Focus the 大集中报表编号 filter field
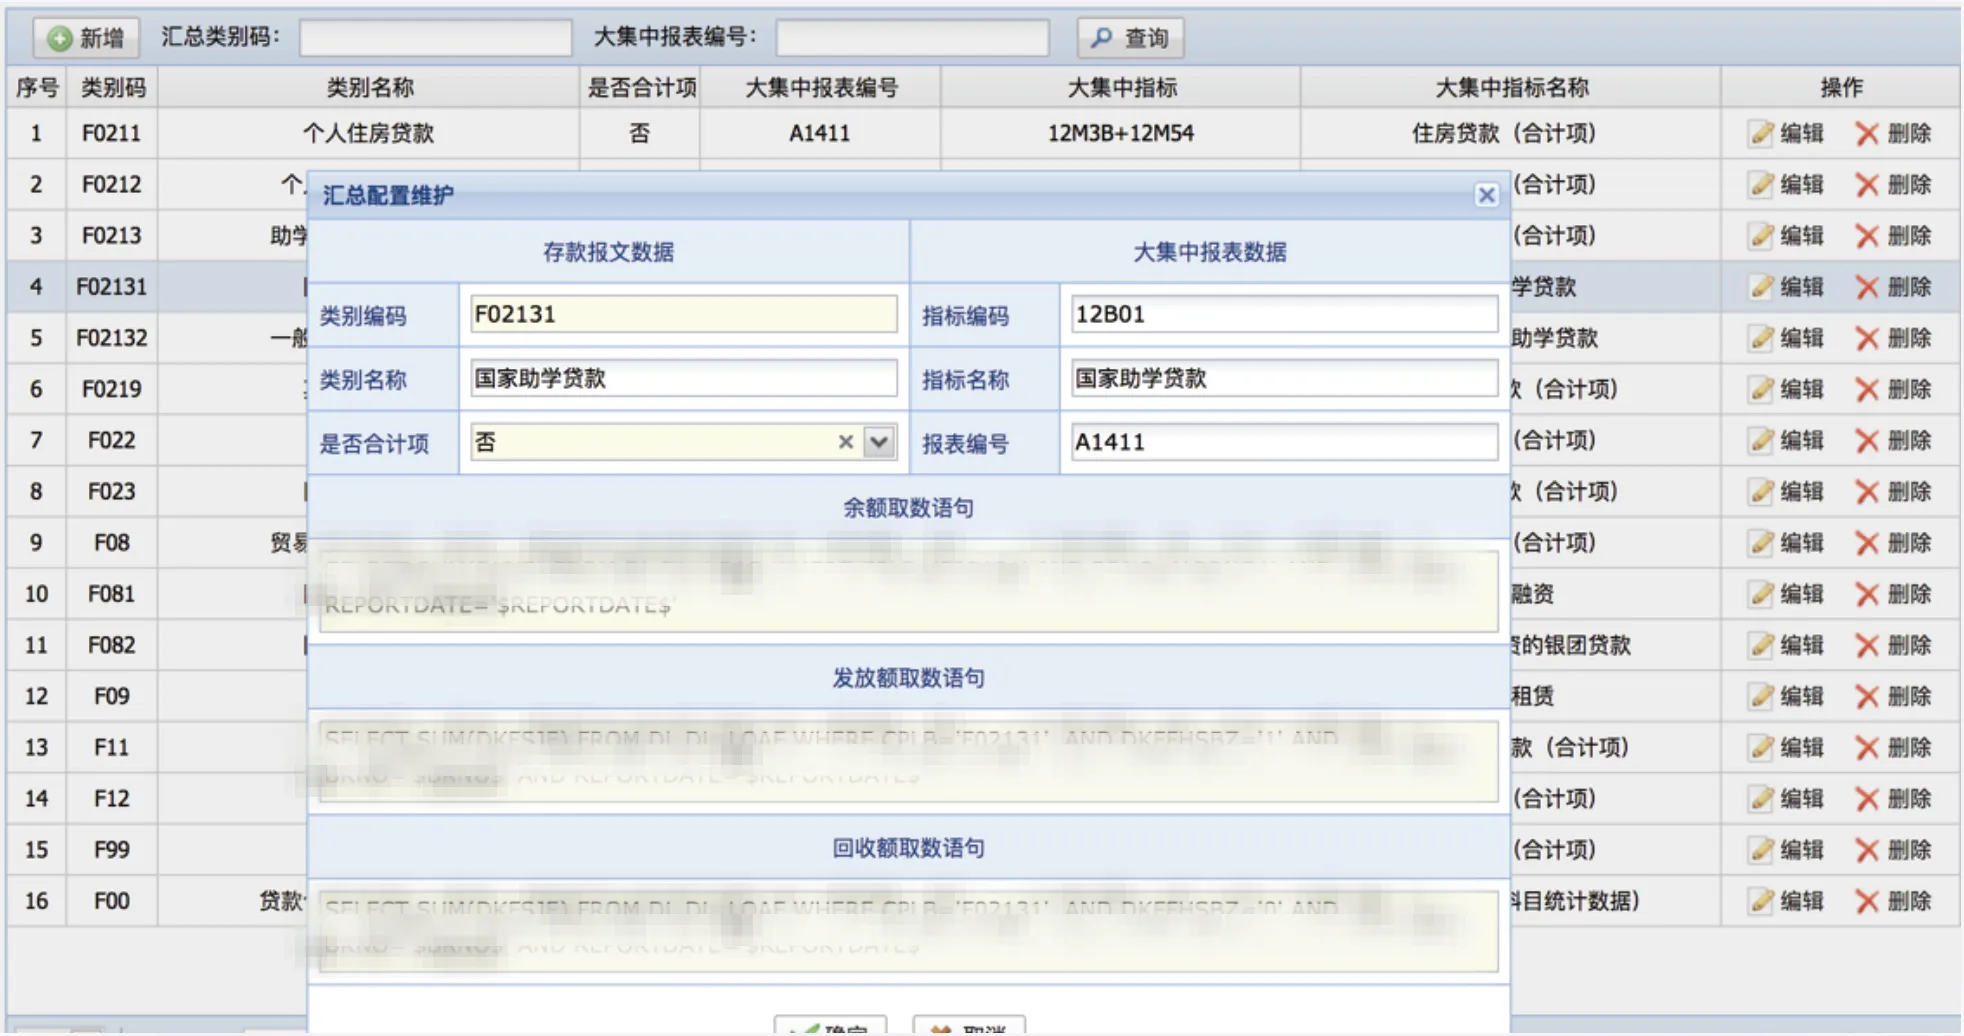 point(912,38)
